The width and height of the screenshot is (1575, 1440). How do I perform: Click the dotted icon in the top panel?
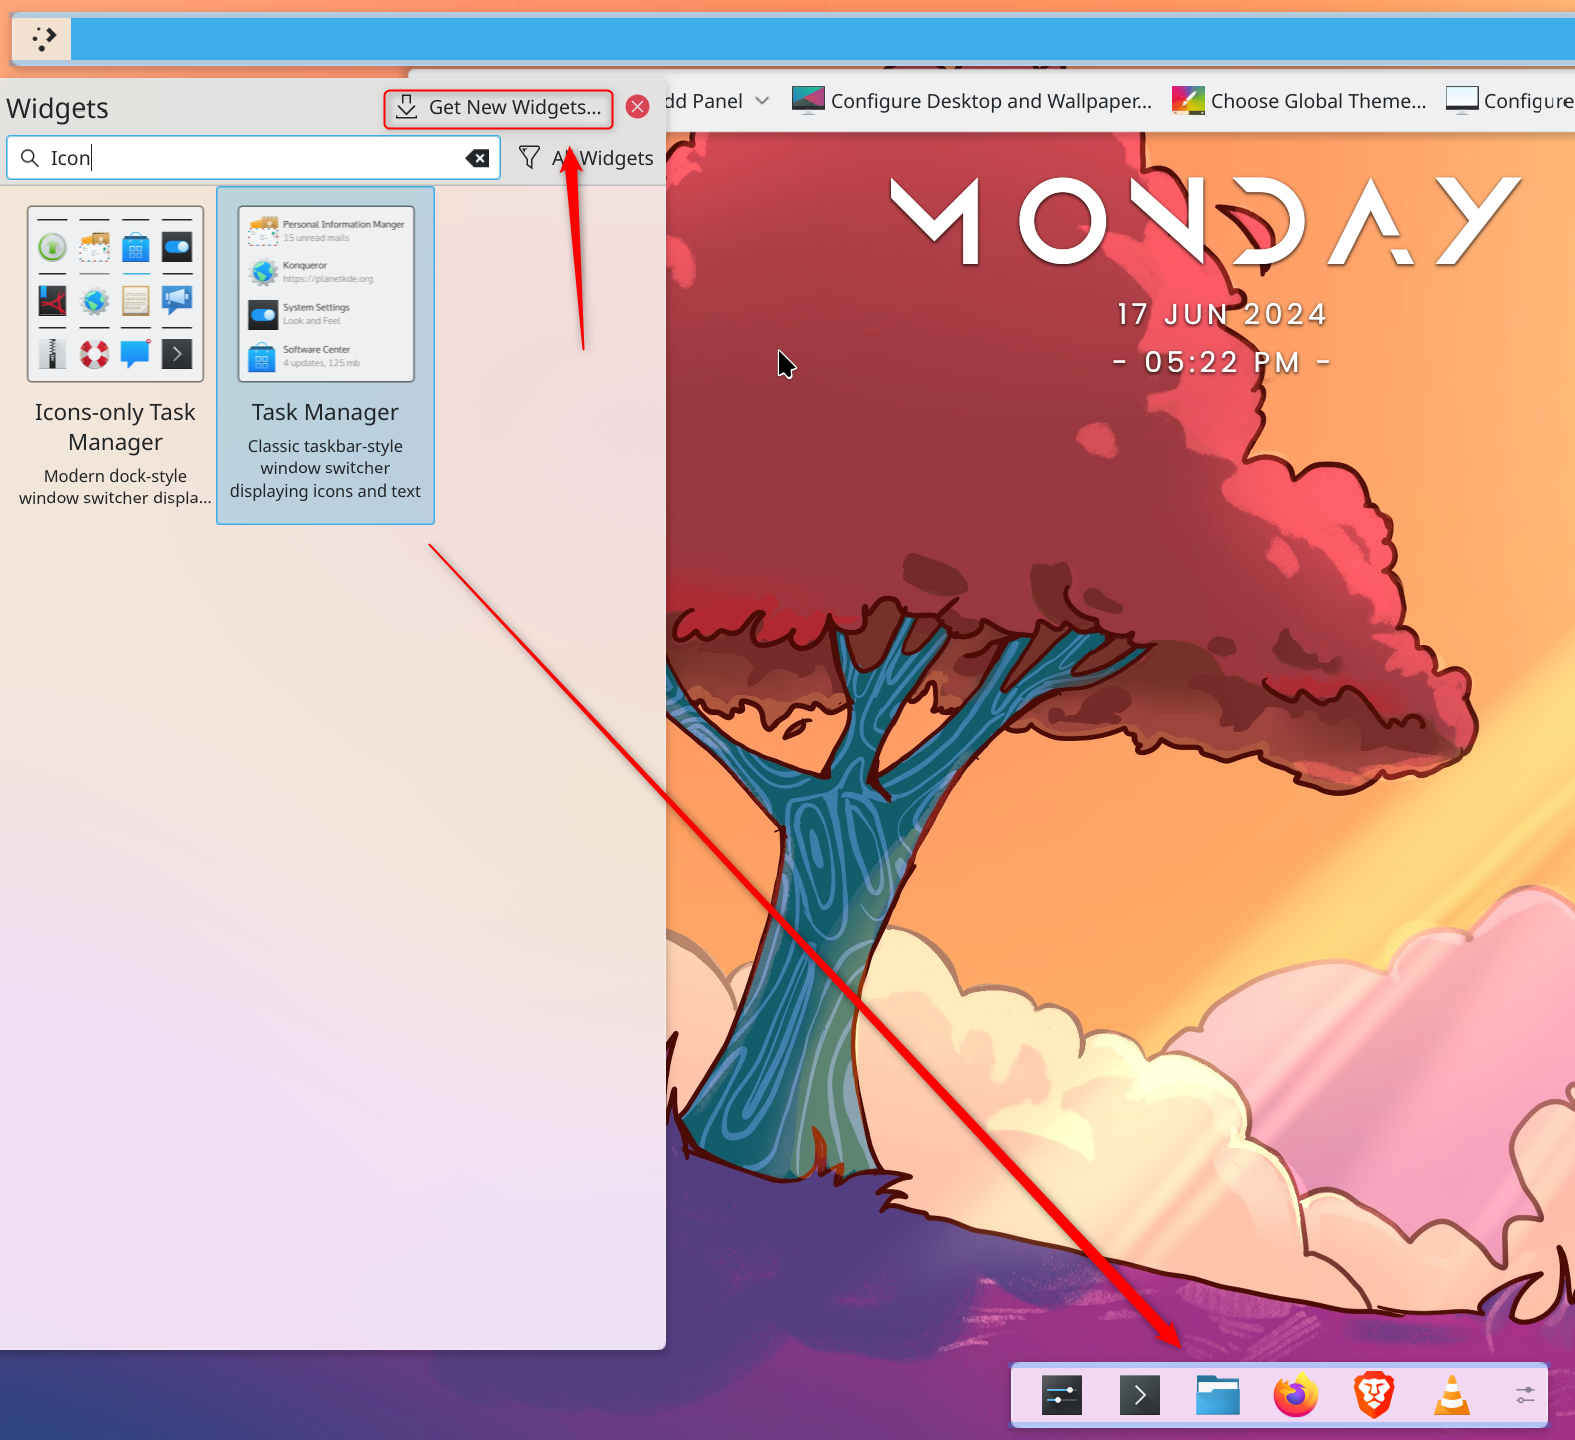42,39
